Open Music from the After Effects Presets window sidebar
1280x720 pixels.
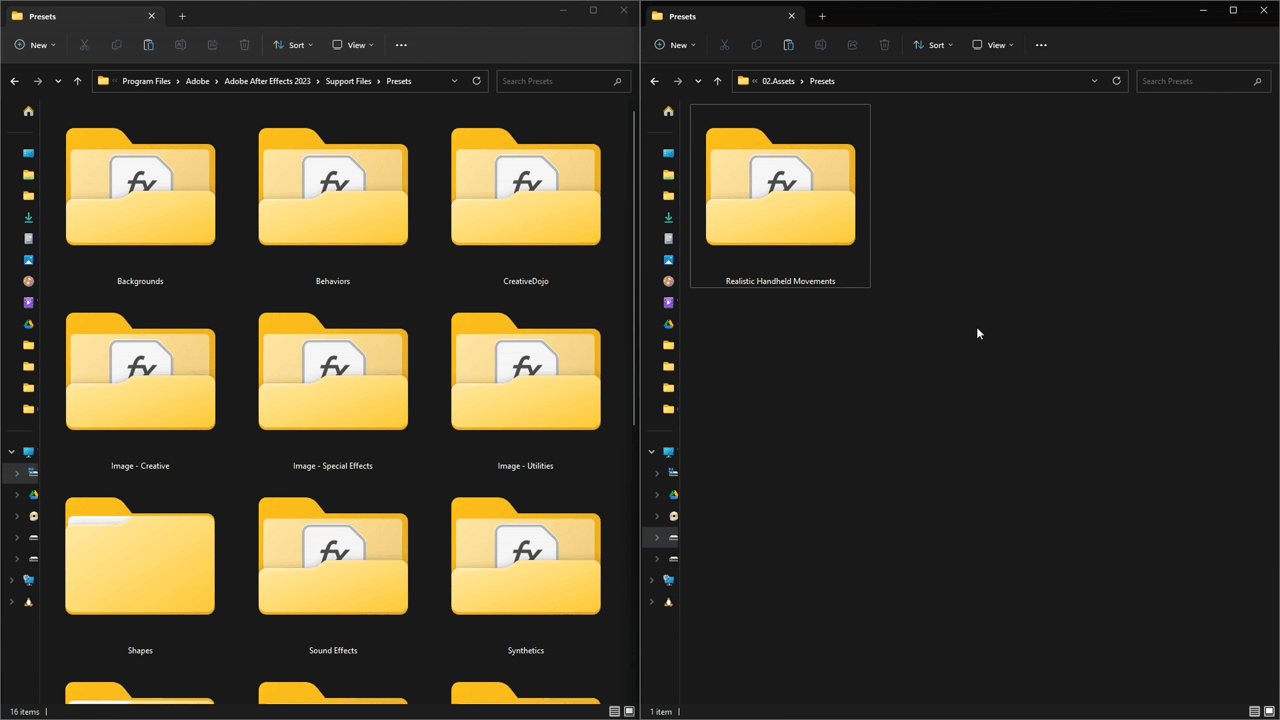(28, 281)
